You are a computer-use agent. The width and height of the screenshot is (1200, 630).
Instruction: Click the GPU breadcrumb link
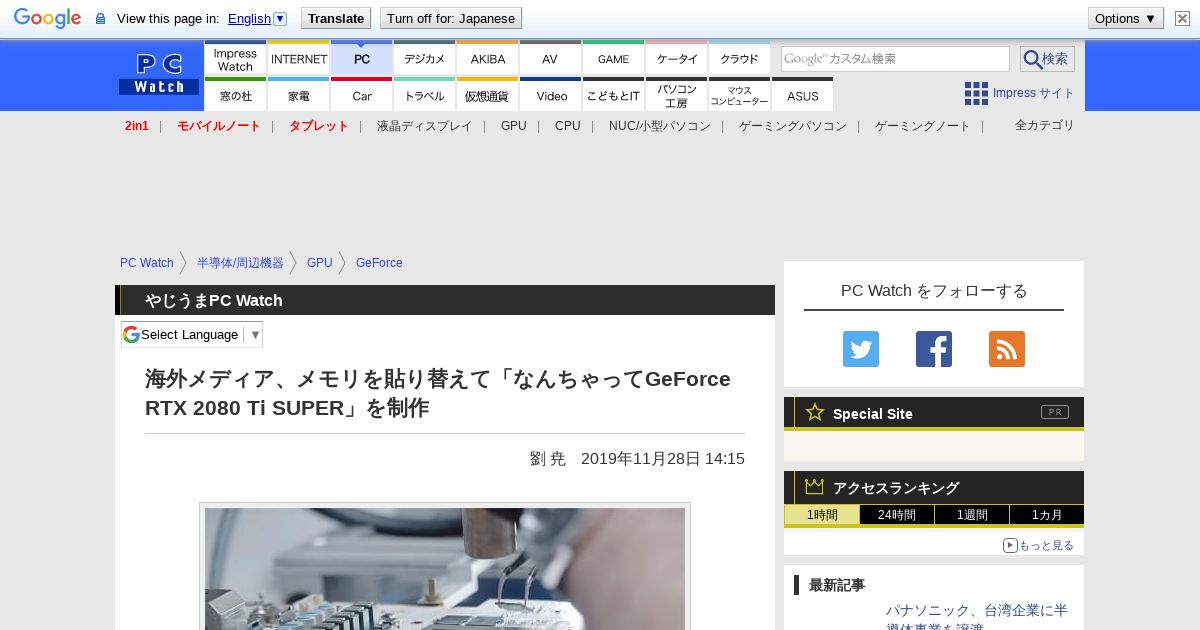(x=320, y=263)
